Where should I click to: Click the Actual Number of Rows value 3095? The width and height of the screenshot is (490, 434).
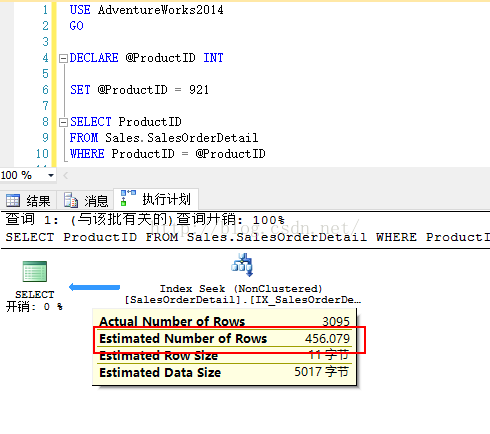tap(336, 322)
